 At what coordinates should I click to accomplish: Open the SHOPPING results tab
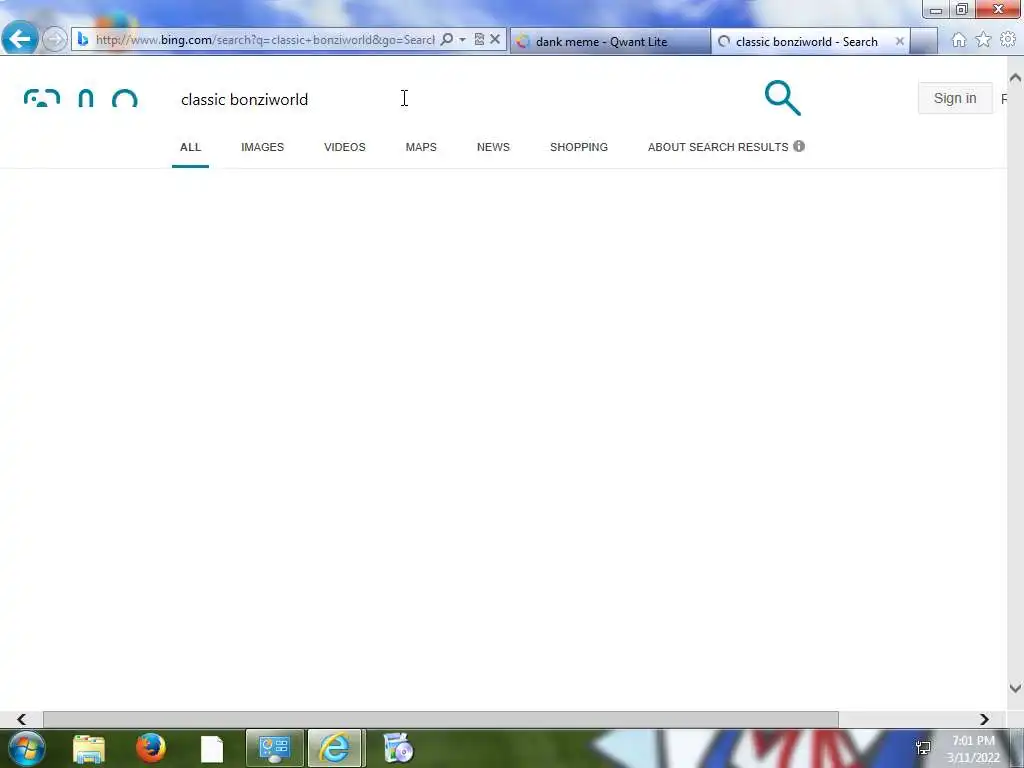point(579,148)
